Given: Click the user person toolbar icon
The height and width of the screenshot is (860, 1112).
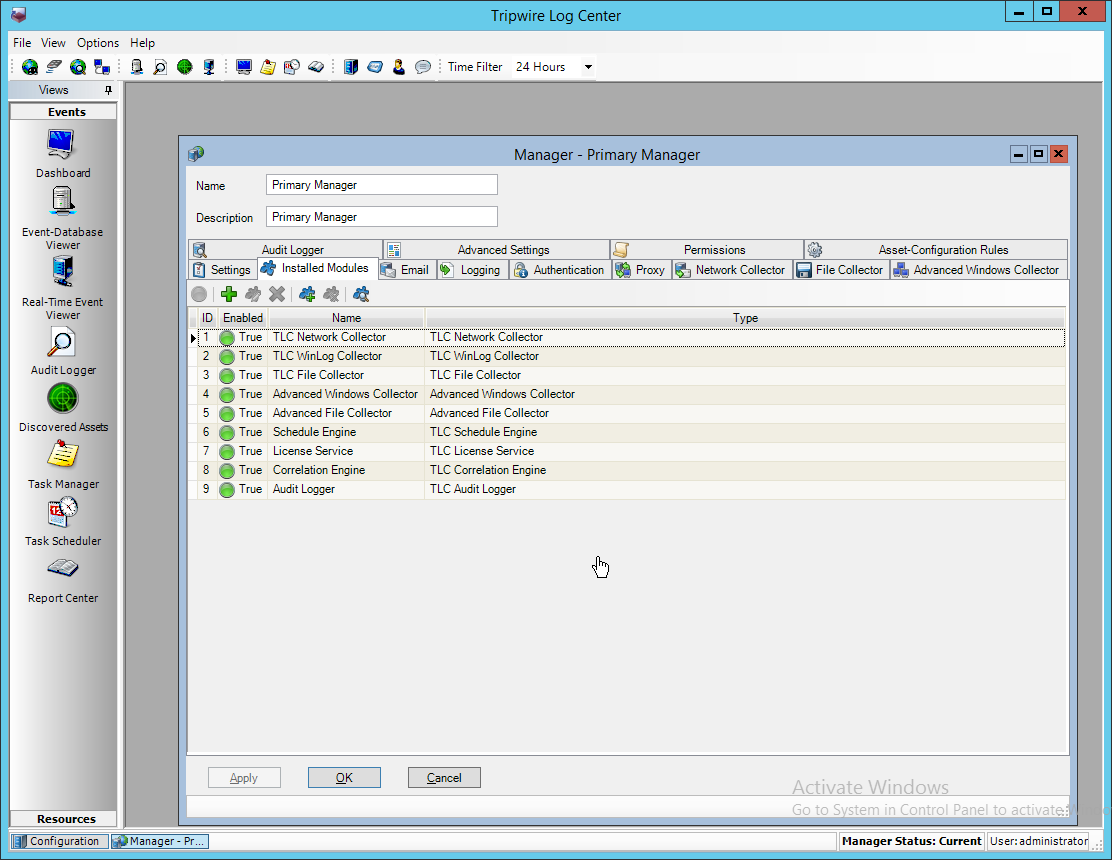Looking at the screenshot, I should [x=399, y=67].
